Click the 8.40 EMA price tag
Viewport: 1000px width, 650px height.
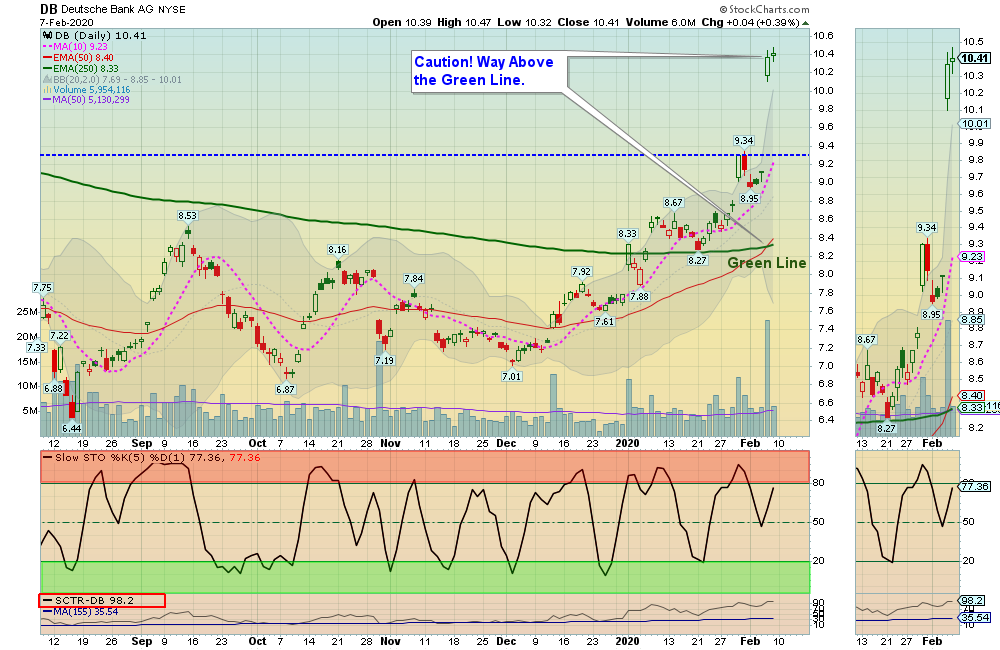[x=972, y=395]
